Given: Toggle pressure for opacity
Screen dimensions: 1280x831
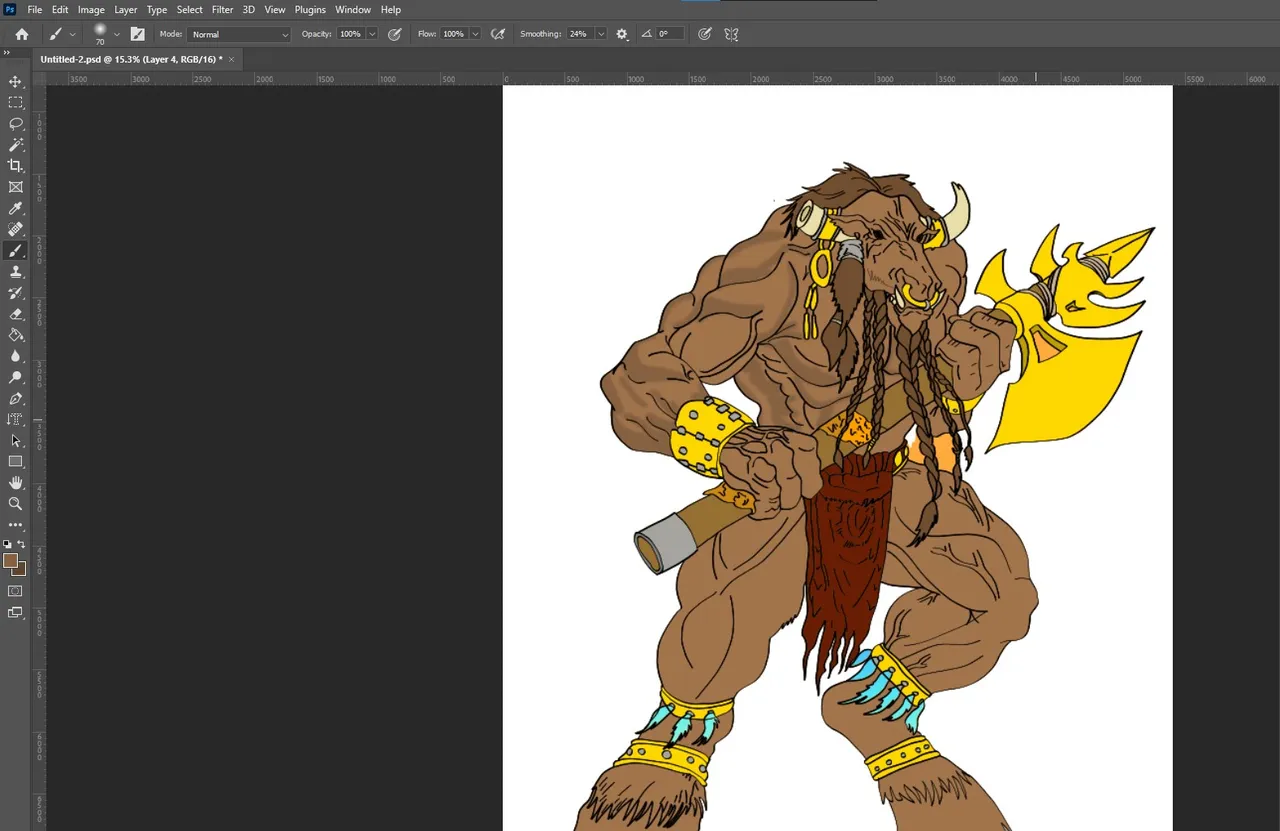Looking at the screenshot, I should point(395,34).
